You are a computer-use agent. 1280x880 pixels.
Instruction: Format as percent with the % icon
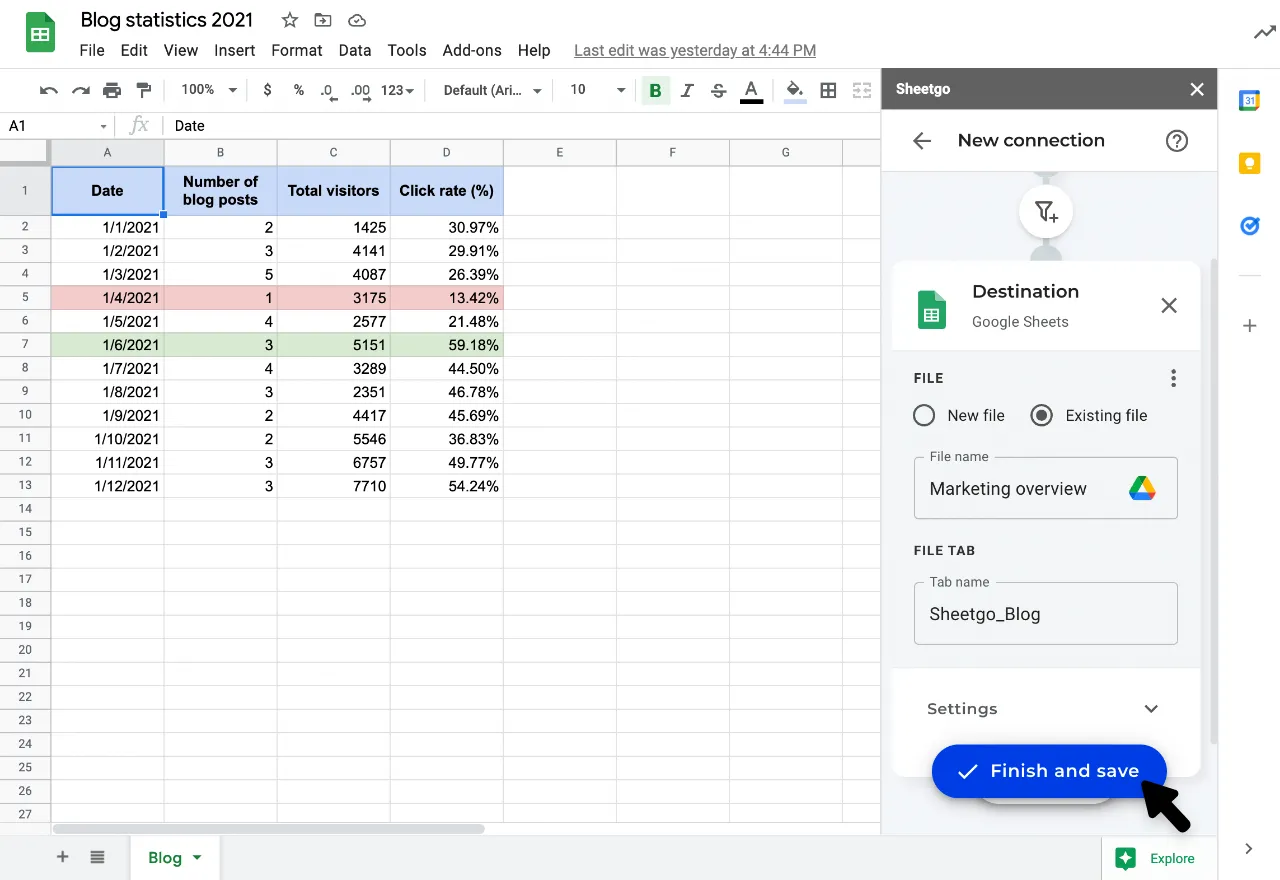[298, 90]
